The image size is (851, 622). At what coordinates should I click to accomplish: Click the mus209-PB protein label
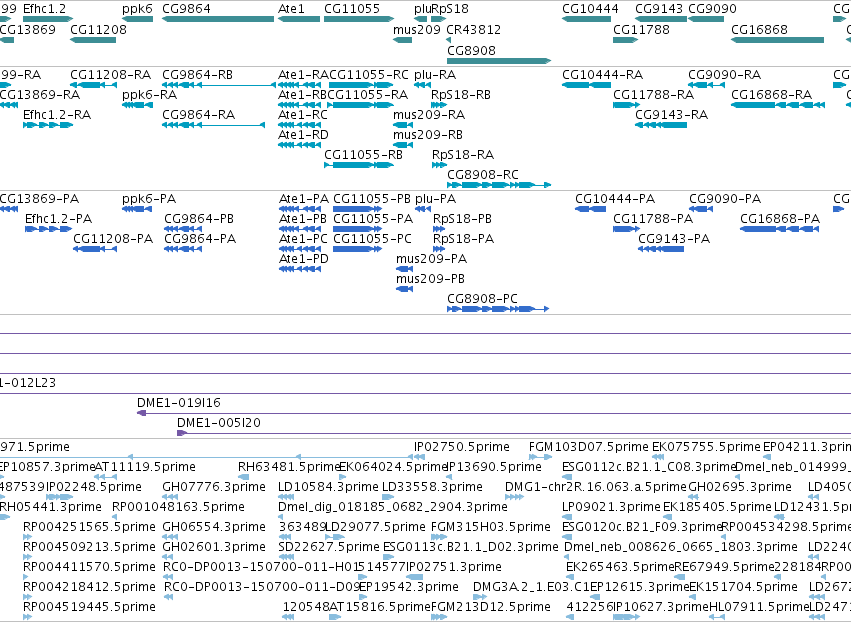click(x=430, y=279)
